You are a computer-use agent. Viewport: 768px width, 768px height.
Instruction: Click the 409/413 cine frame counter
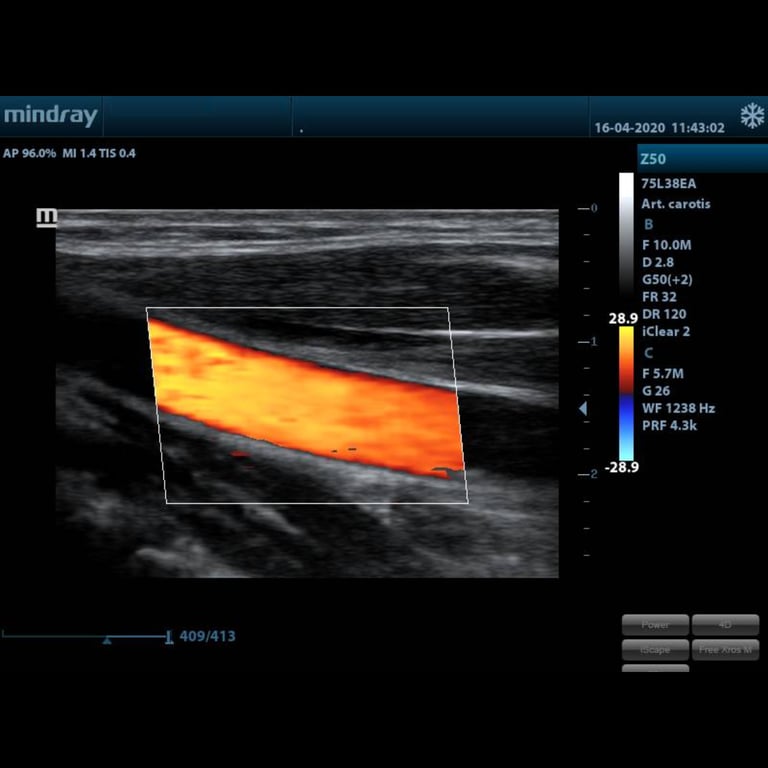pyautogui.click(x=207, y=636)
